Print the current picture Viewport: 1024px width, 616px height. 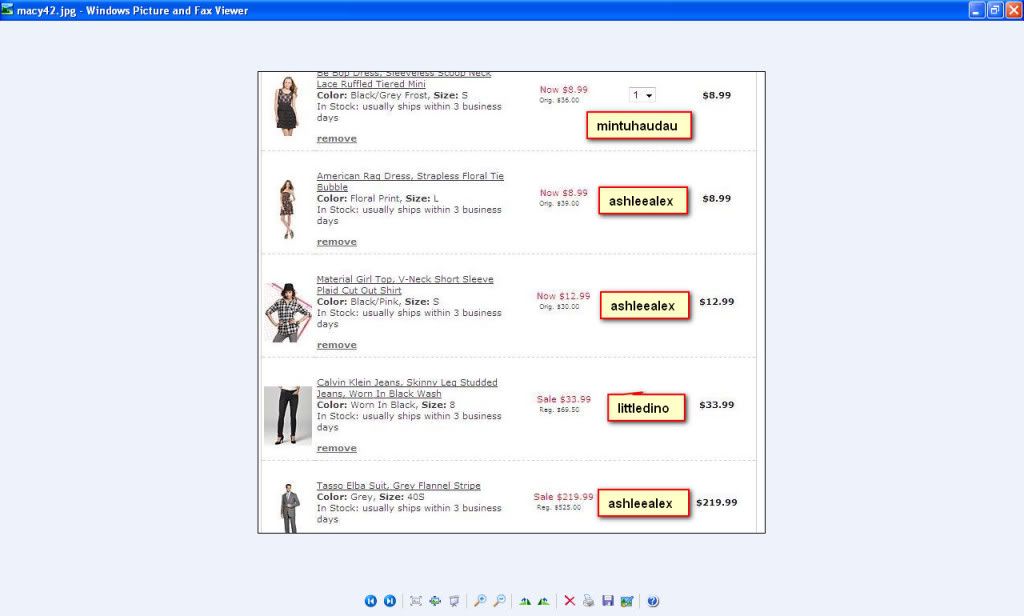tap(589, 601)
